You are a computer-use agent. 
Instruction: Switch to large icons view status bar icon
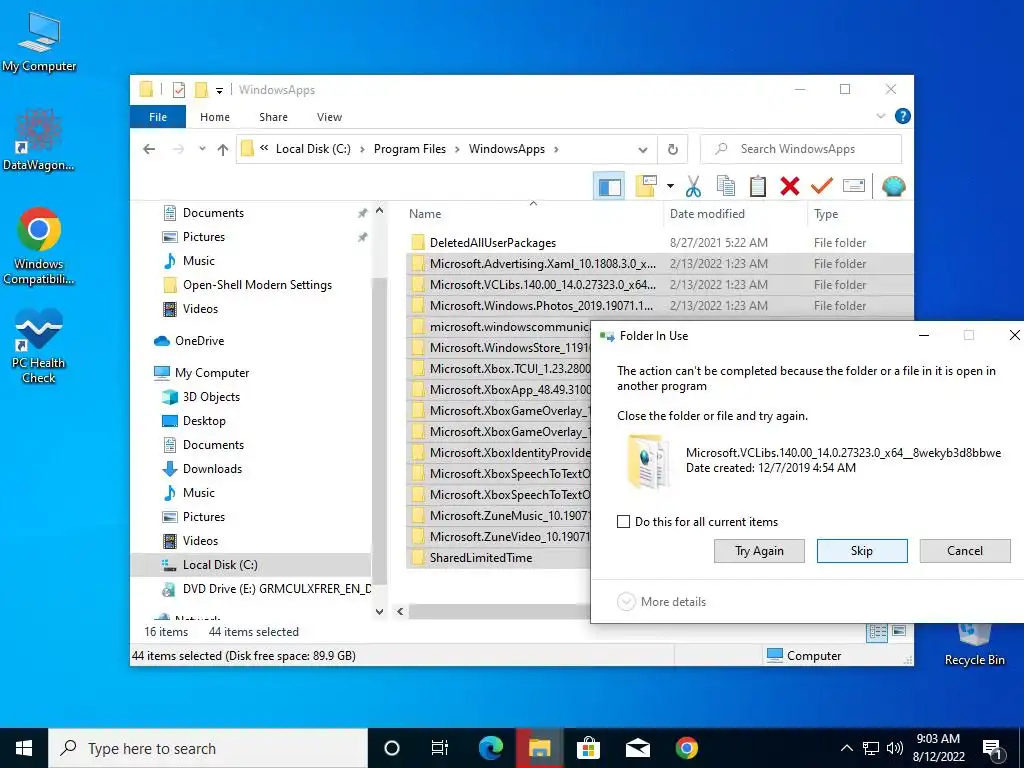point(899,632)
